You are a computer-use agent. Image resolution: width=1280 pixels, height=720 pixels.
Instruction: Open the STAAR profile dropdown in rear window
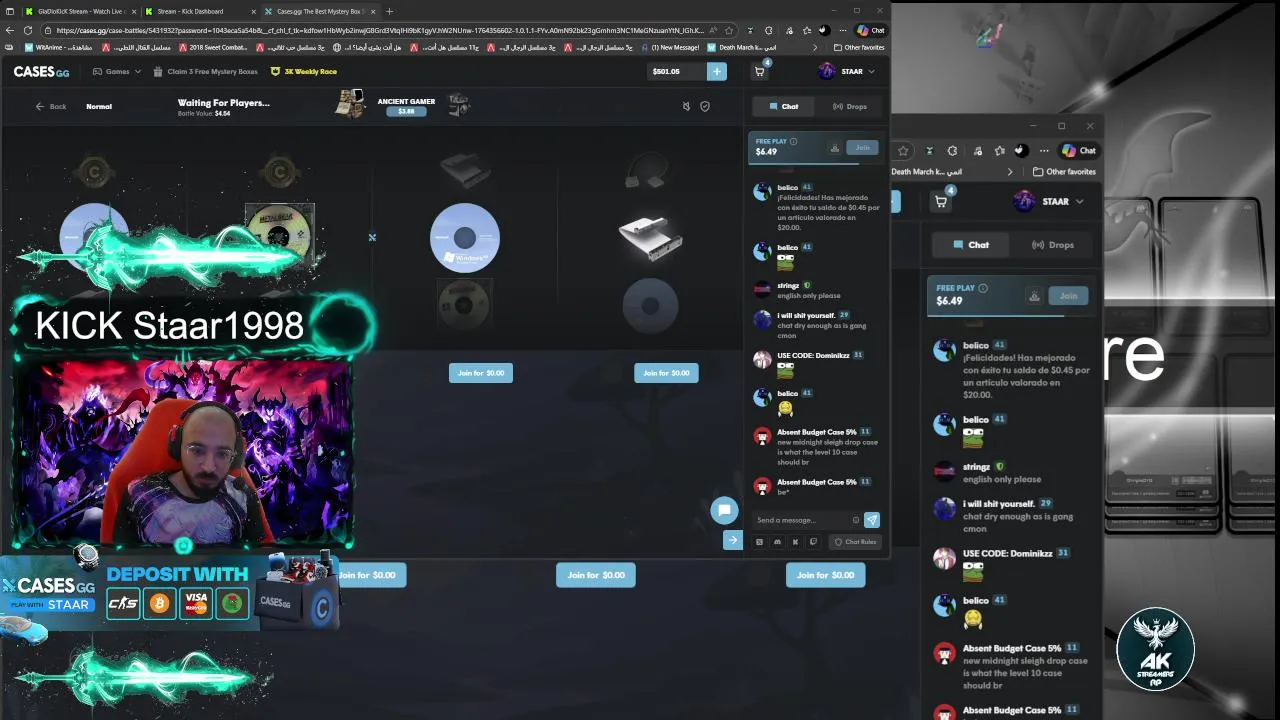pos(1048,201)
